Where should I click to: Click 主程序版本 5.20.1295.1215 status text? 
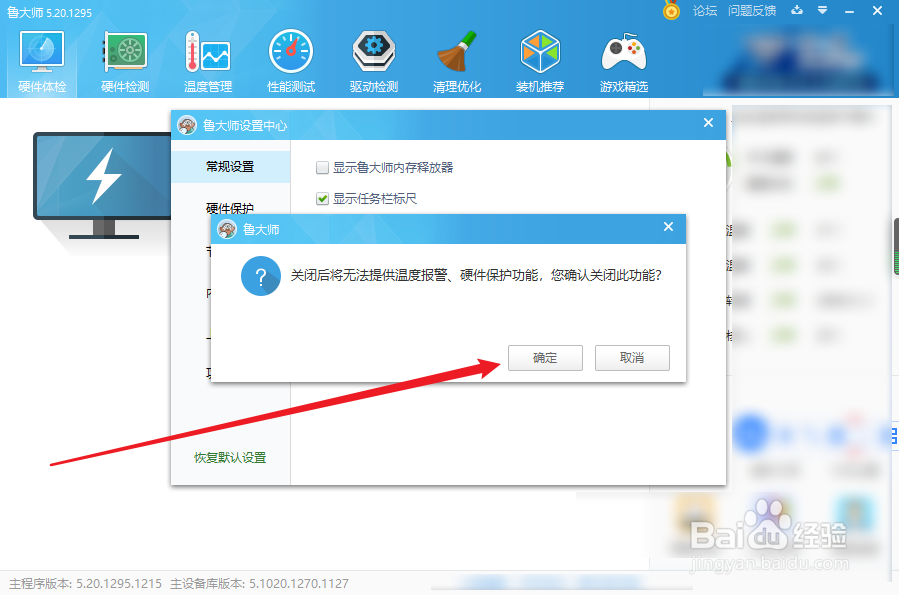click(85, 584)
